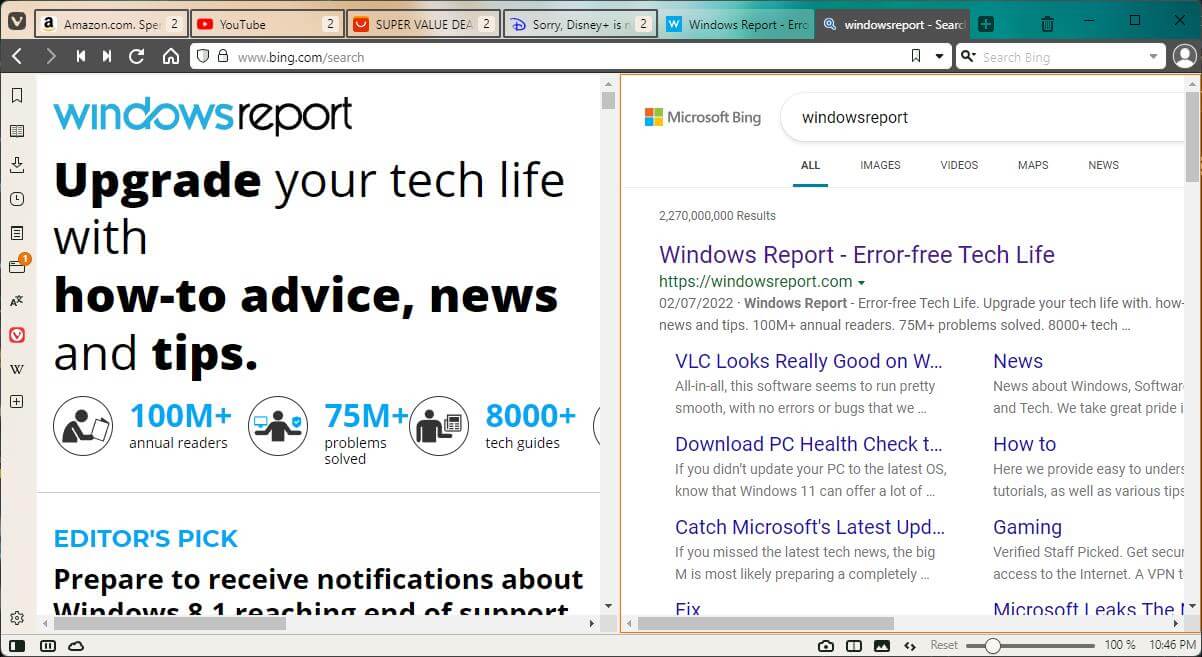Expand the address bar dropdown arrow
Viewport: 1202px width, 657px height.
(939, 57)
